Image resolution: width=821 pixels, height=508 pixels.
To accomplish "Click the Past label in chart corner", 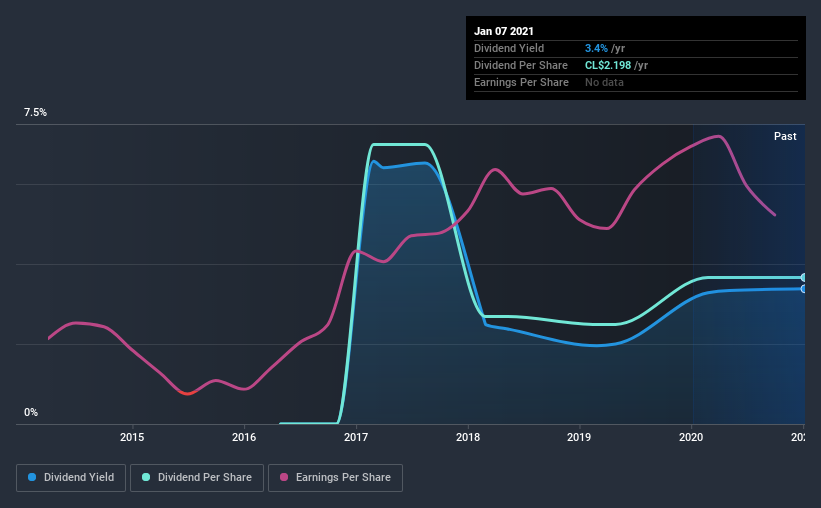I will (x=785, y=136).
